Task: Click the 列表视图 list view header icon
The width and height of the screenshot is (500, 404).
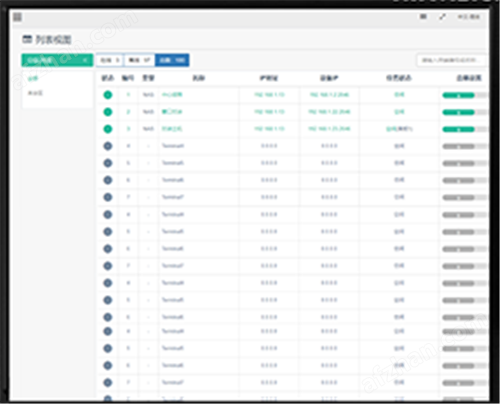Action: 27,39
